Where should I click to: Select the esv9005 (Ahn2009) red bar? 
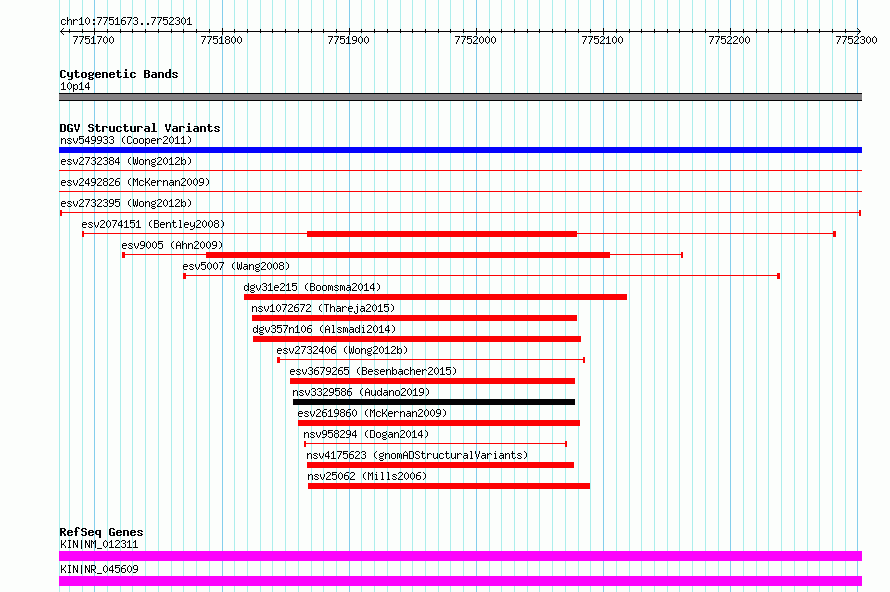pos(408,255)
